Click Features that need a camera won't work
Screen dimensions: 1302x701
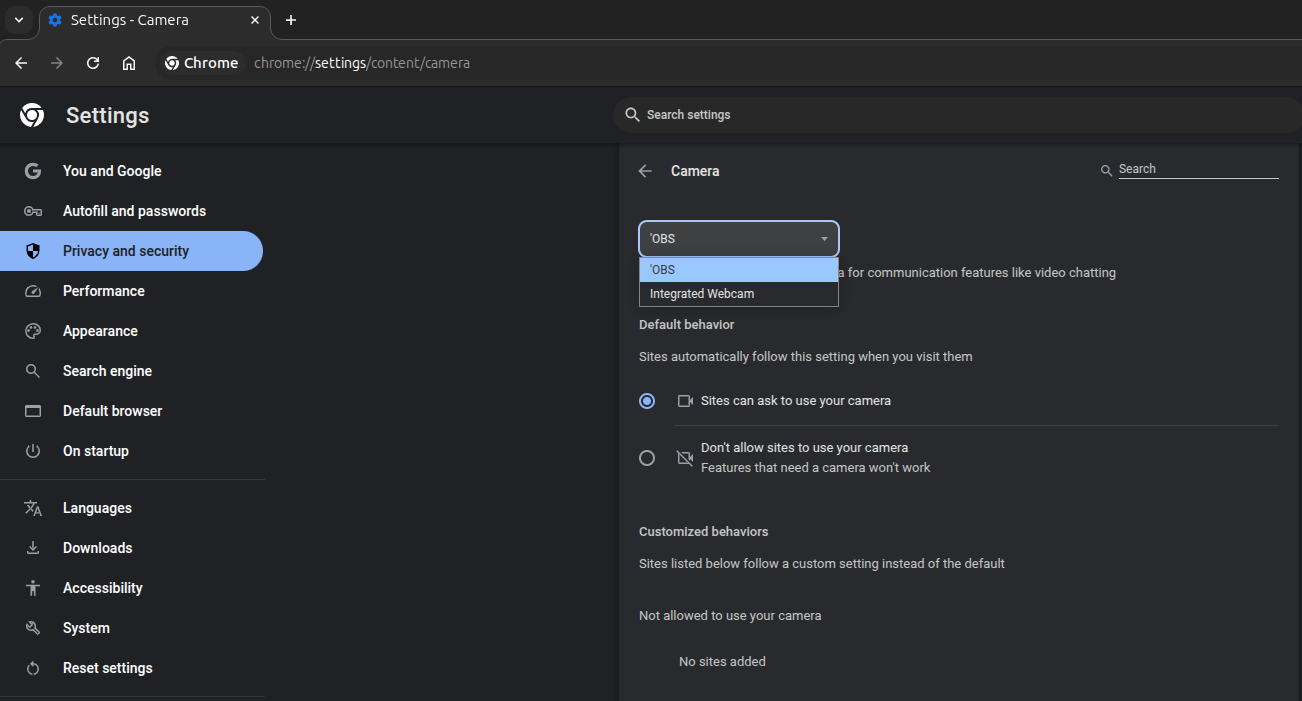click(816, 468)
